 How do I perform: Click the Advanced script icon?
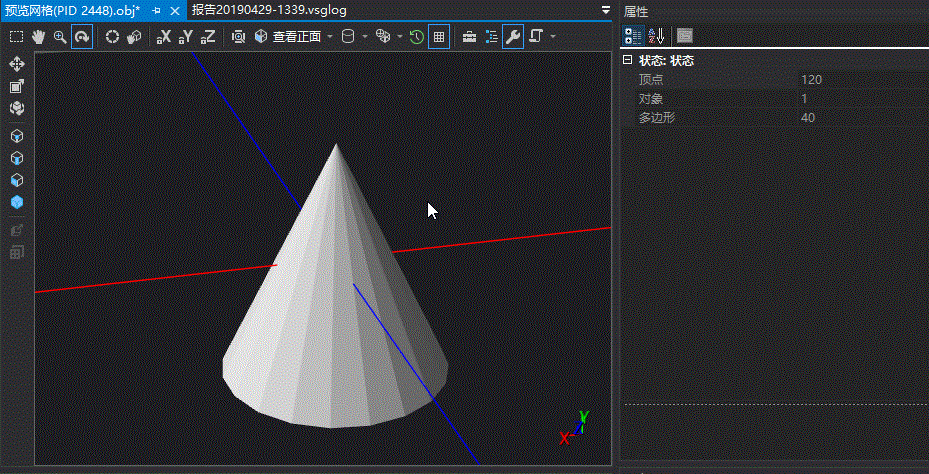[536, 37]
